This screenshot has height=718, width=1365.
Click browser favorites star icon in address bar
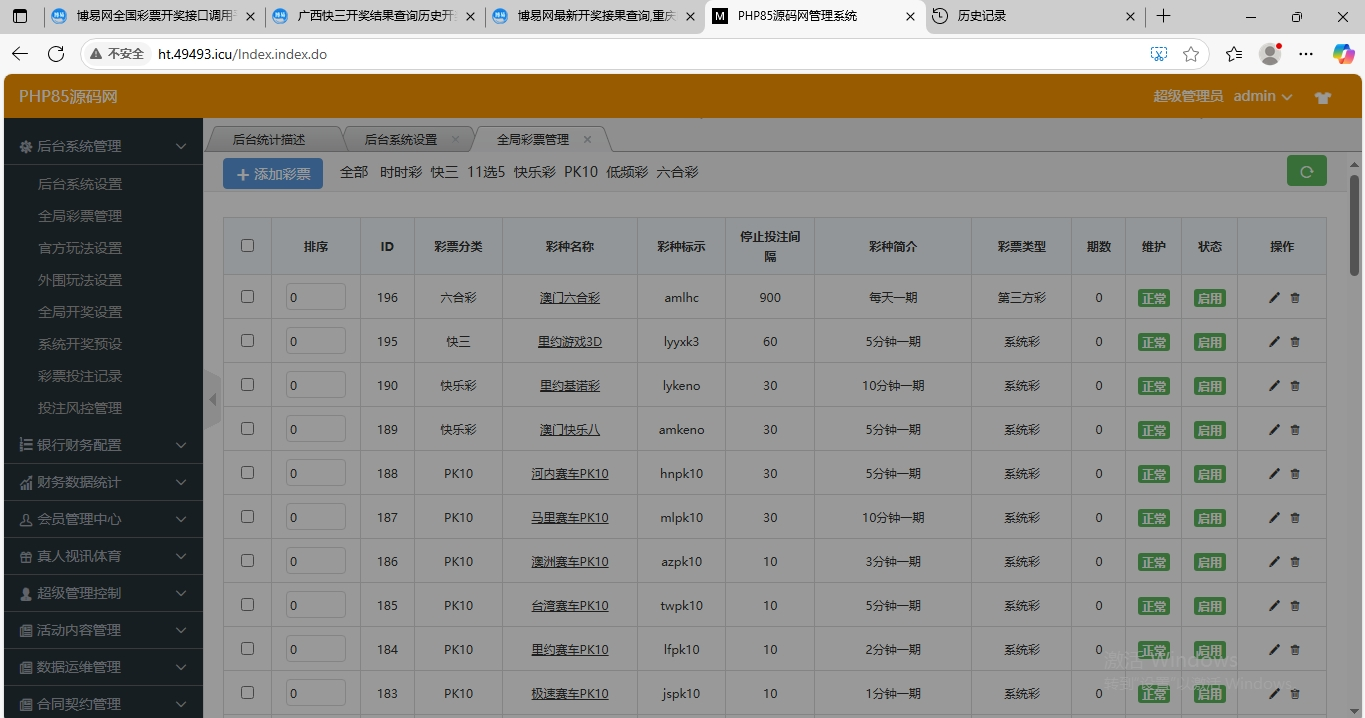tap(1191, 54)
